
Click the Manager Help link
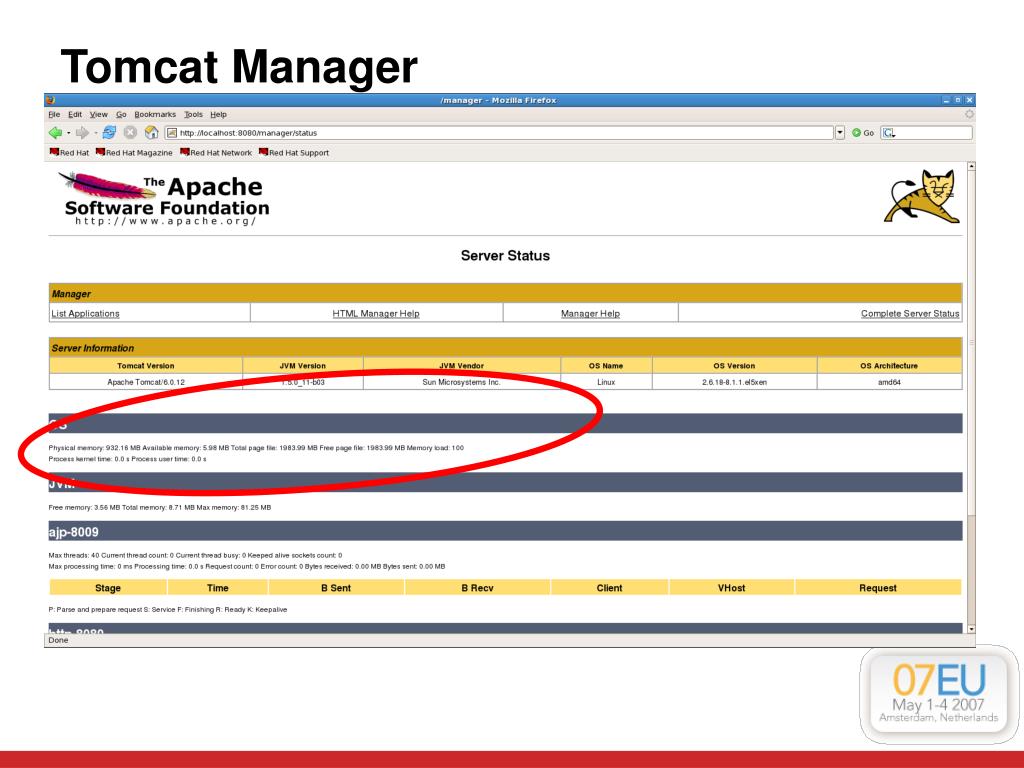590,313
